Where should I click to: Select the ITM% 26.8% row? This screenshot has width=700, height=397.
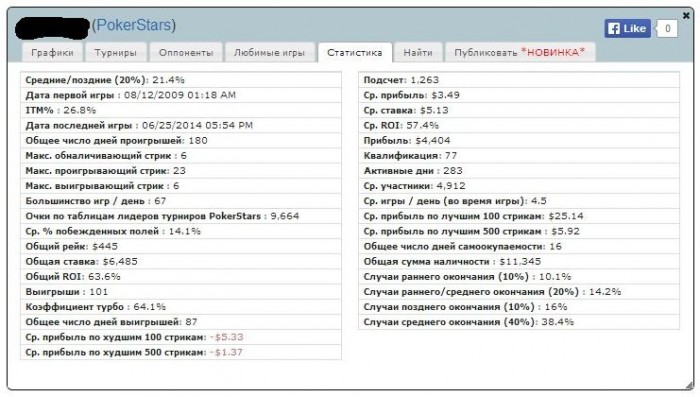click(181, 110)
